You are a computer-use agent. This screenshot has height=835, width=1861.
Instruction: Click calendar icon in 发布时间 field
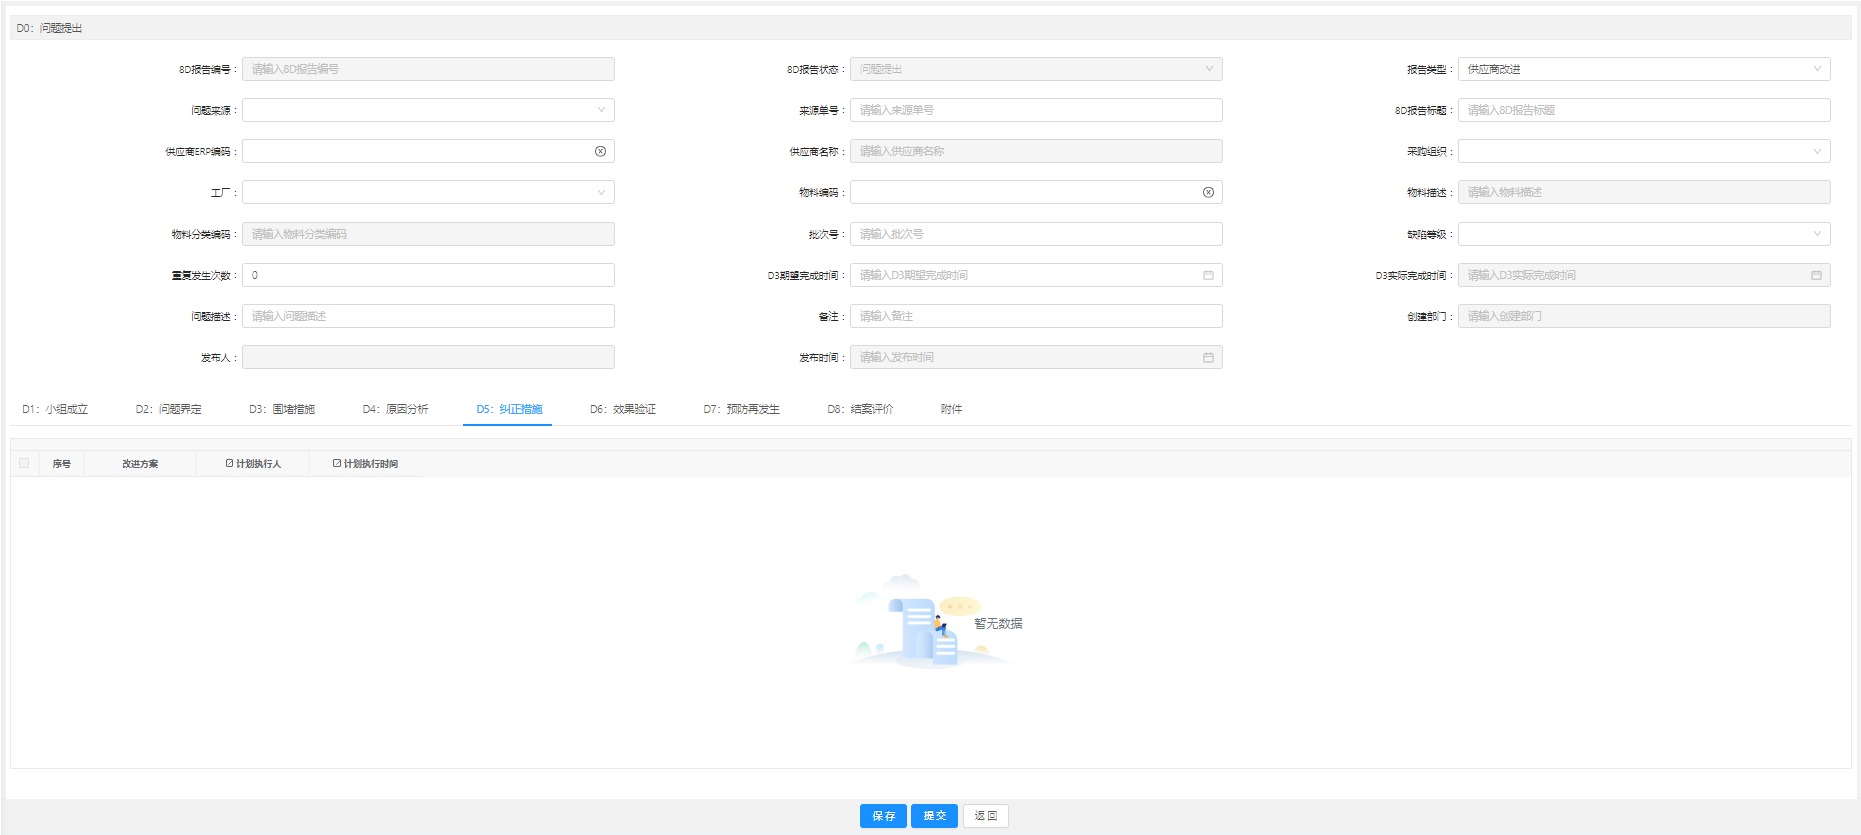[x=1208, y=357]
